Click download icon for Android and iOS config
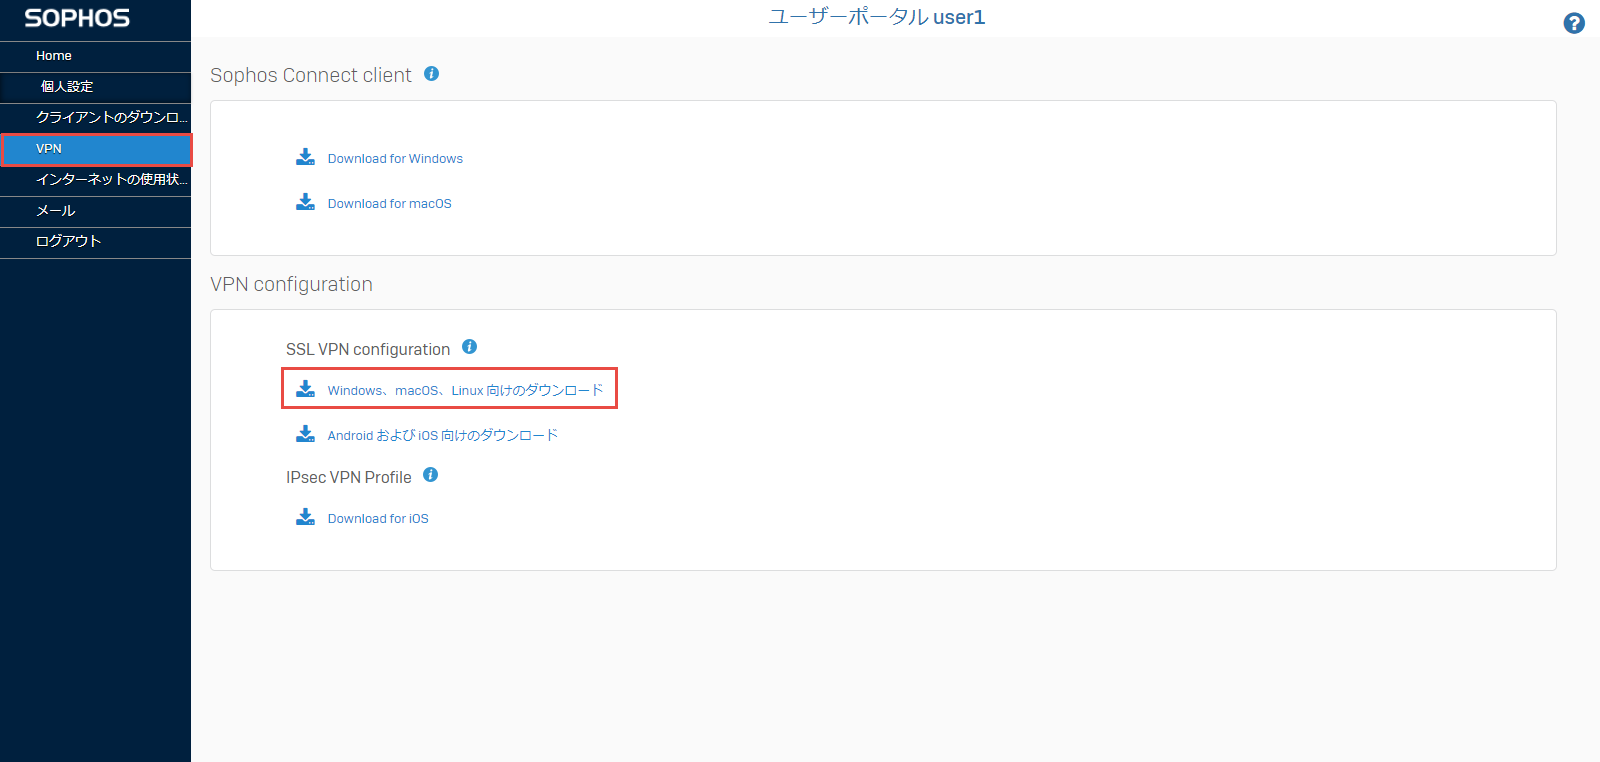The image size is (1600, 762). click(305, 434)
